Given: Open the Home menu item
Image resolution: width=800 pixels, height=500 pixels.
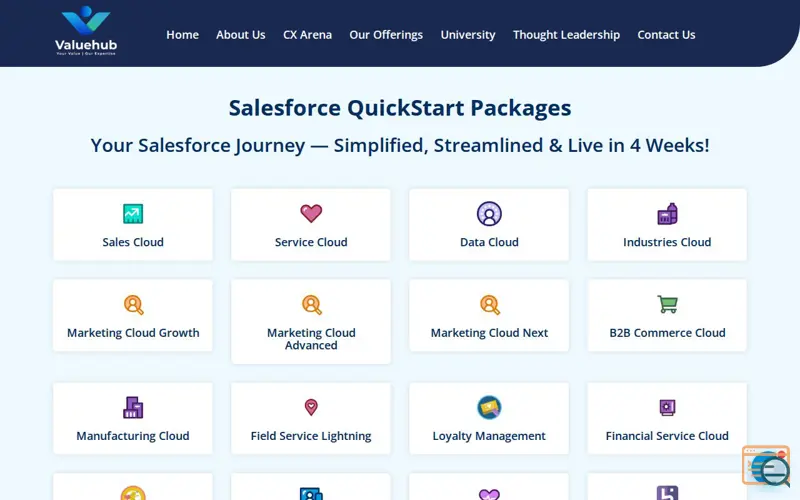Looking at the screenshot, I should coord(182,35).
